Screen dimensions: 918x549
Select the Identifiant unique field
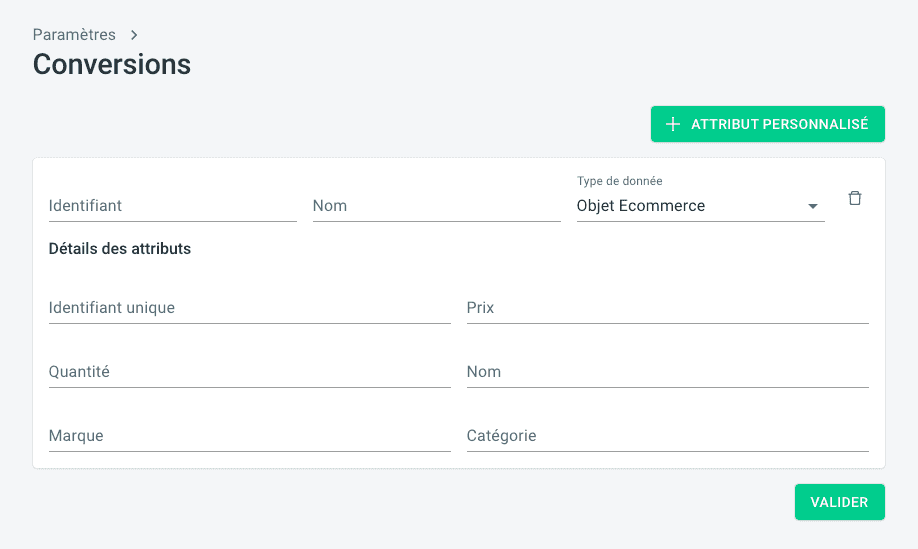tap(249, 308)
